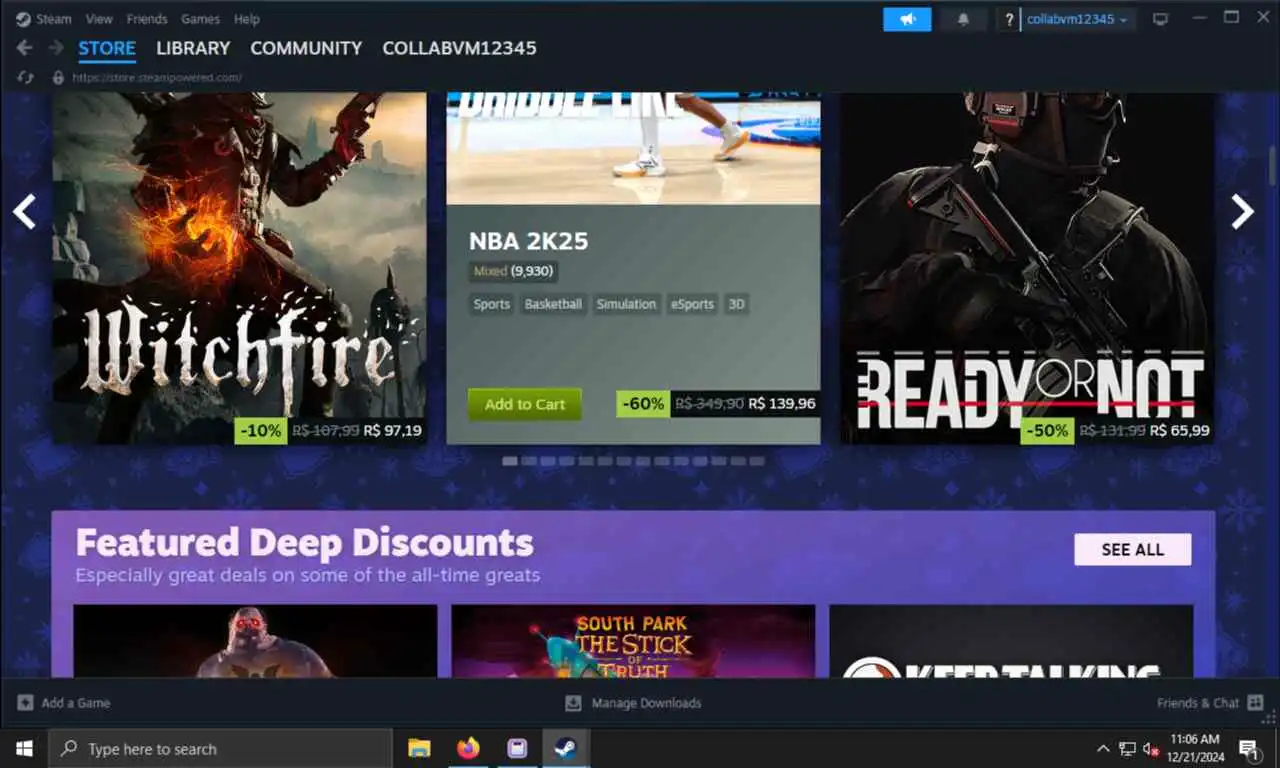
Task: Go back with the back arrow
Action: [x=25, y=48]
